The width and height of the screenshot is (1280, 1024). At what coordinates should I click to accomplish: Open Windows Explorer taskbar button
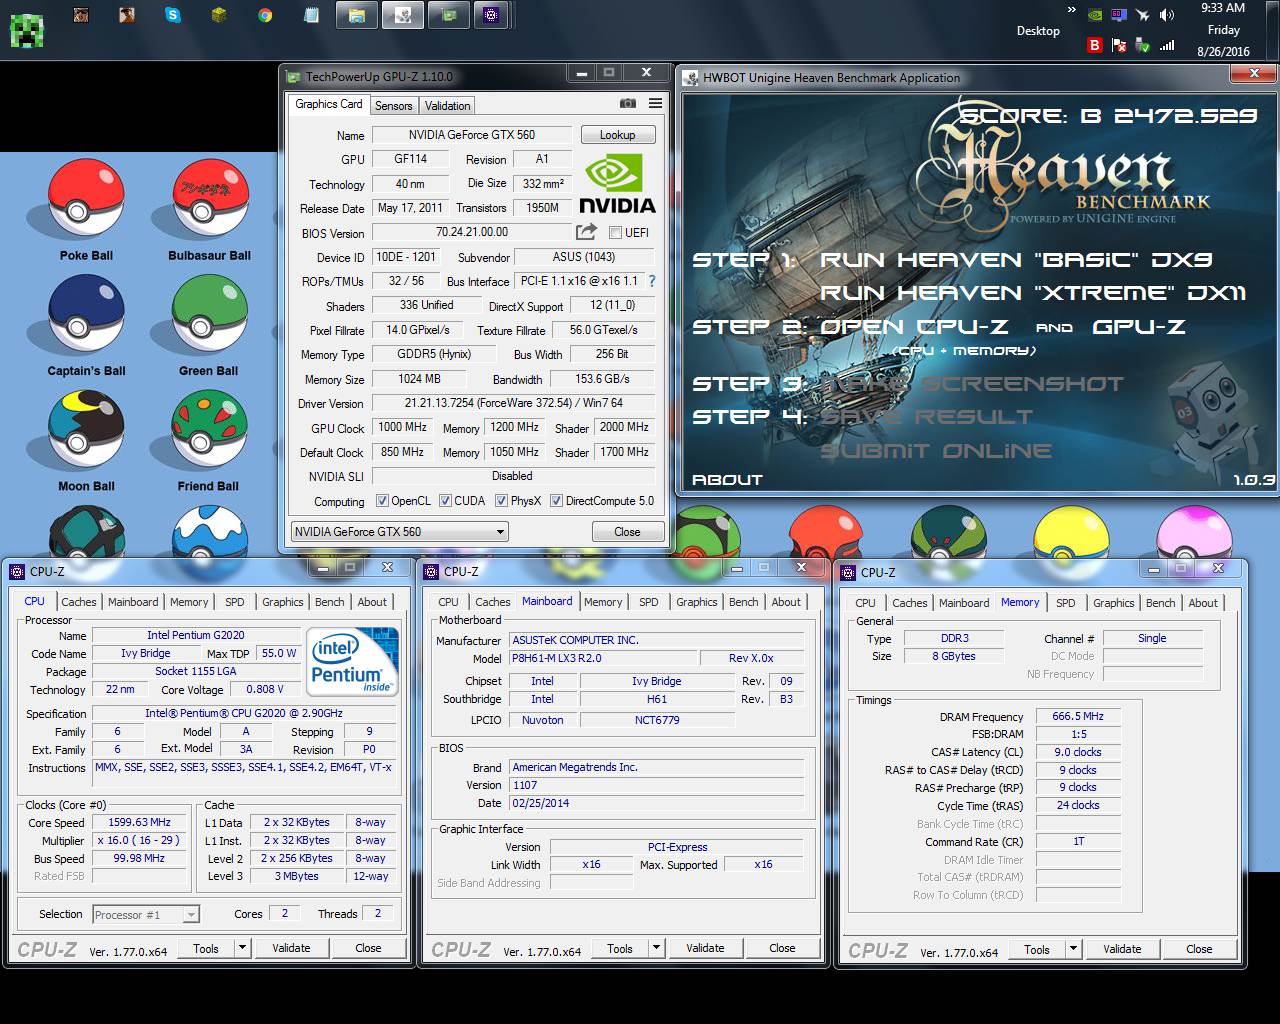point(357,15)
